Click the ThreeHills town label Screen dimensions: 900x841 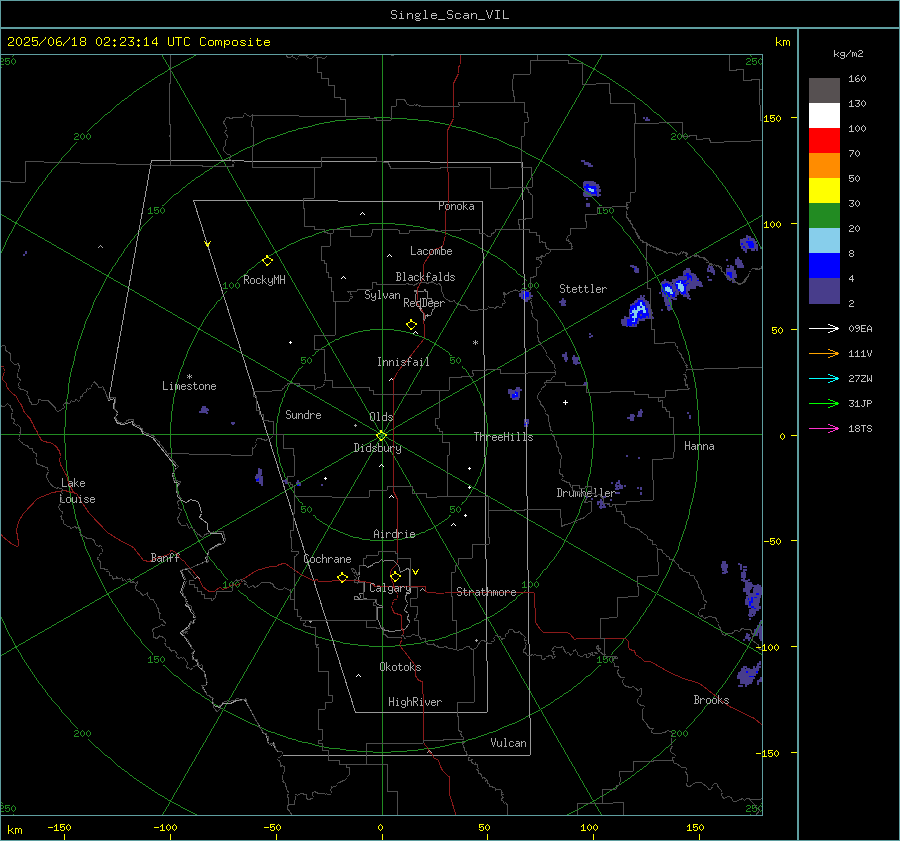click(503, 437)
